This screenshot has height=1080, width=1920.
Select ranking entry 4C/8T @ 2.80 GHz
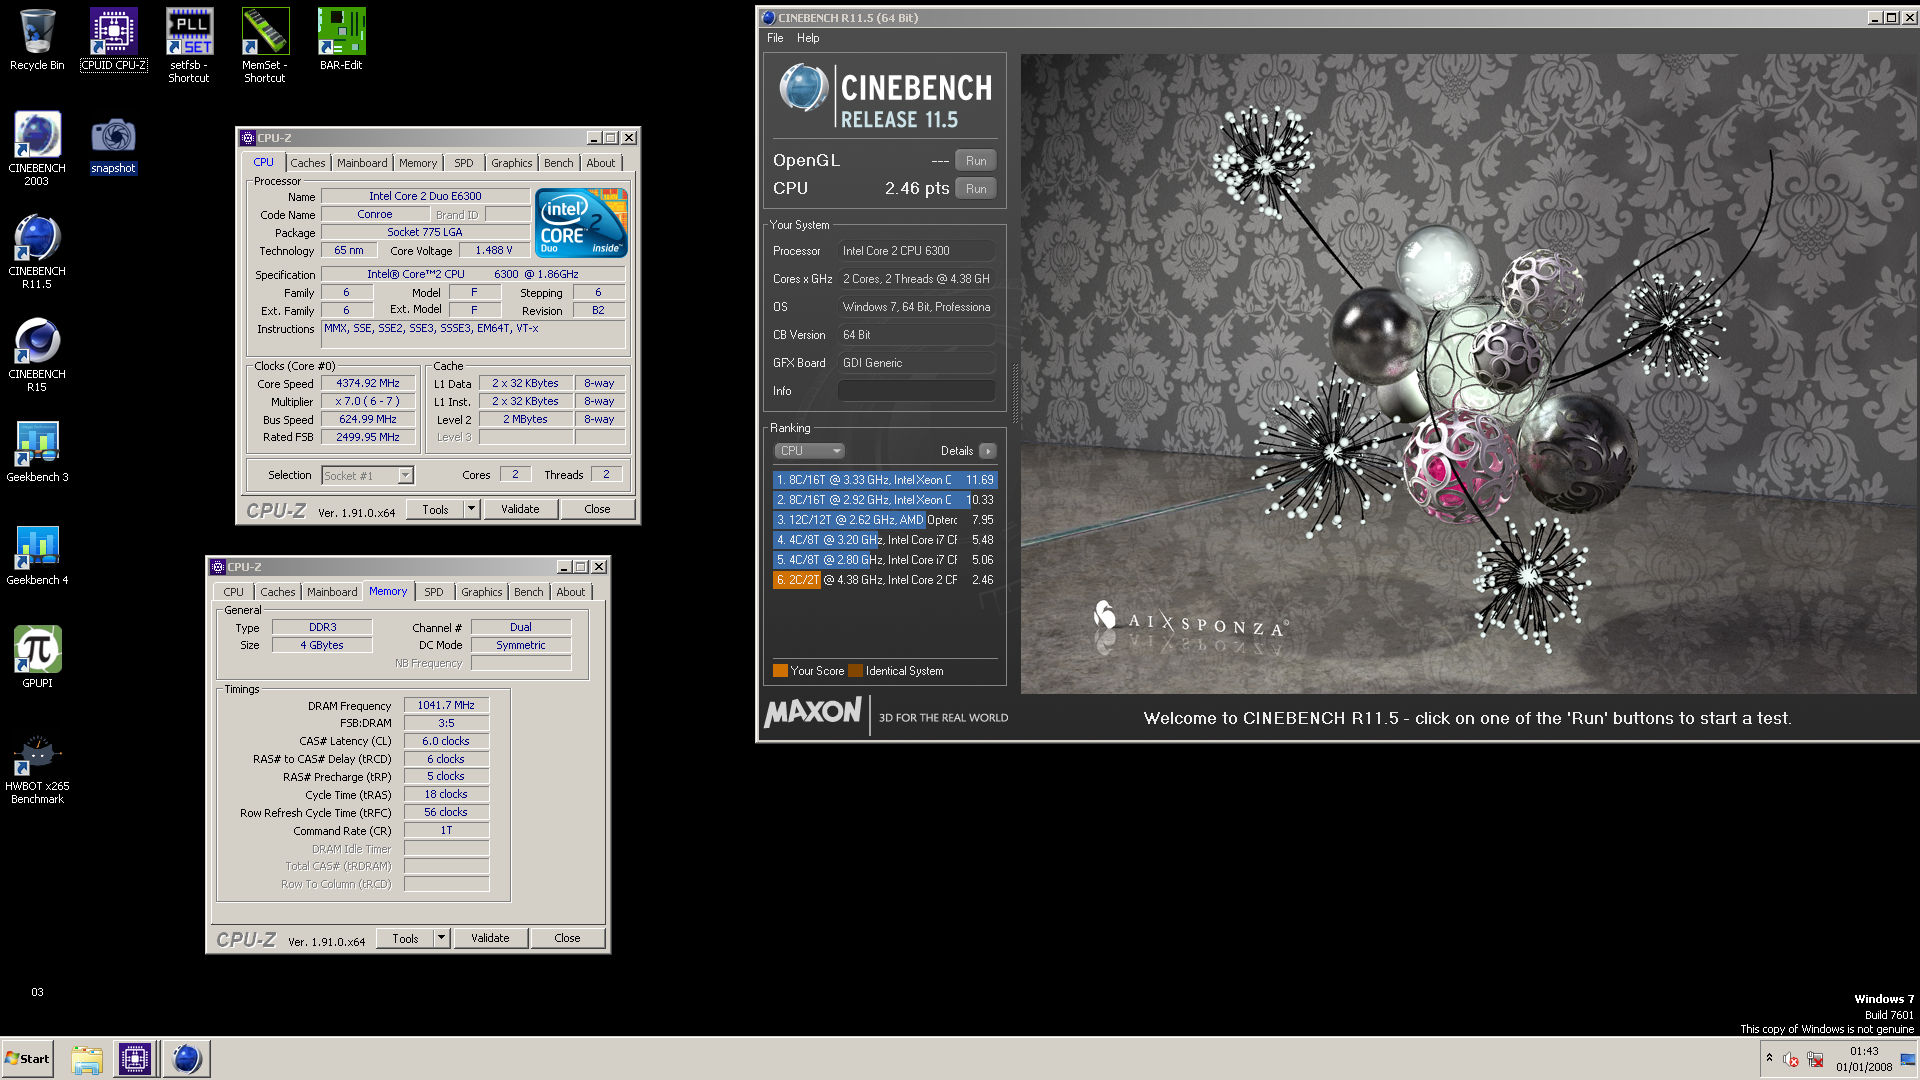tap(885, 560)
